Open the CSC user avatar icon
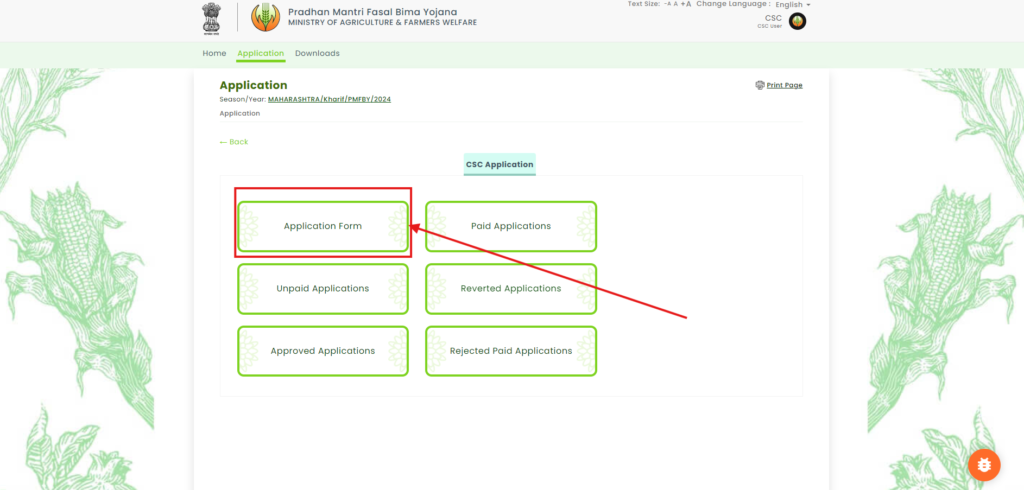Image resolution: width=1024 pixels, height=490 pixels. [x=797, y=21]
